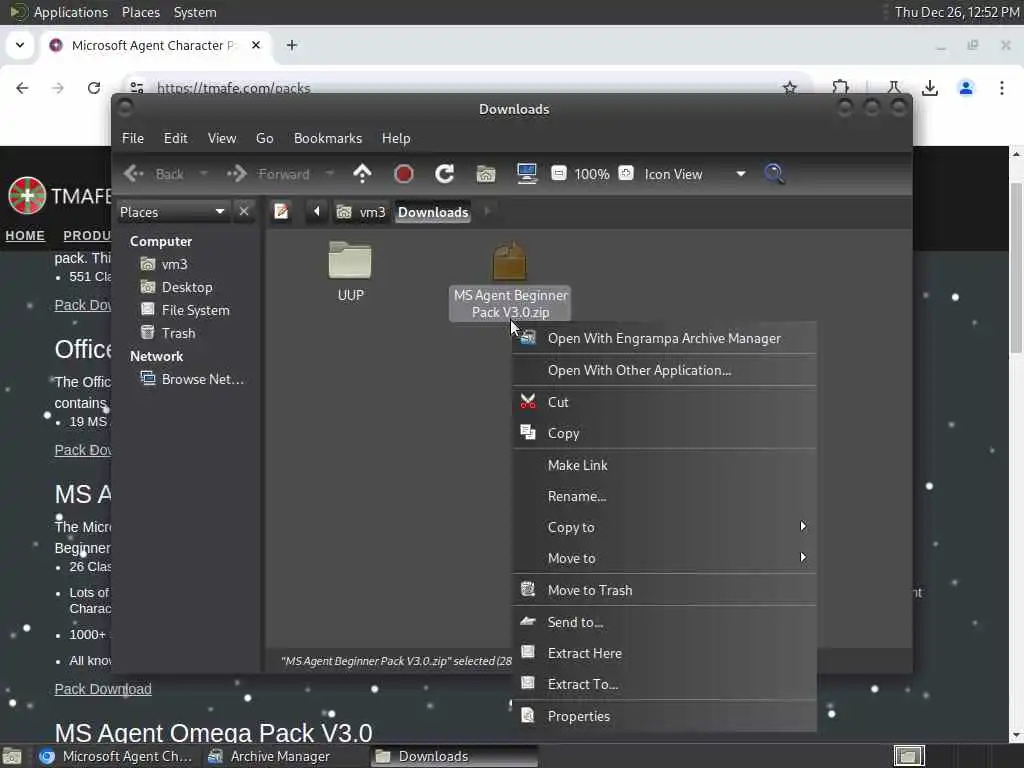
Task: Open Home folder toolbar icon
Action: point(486,174)
